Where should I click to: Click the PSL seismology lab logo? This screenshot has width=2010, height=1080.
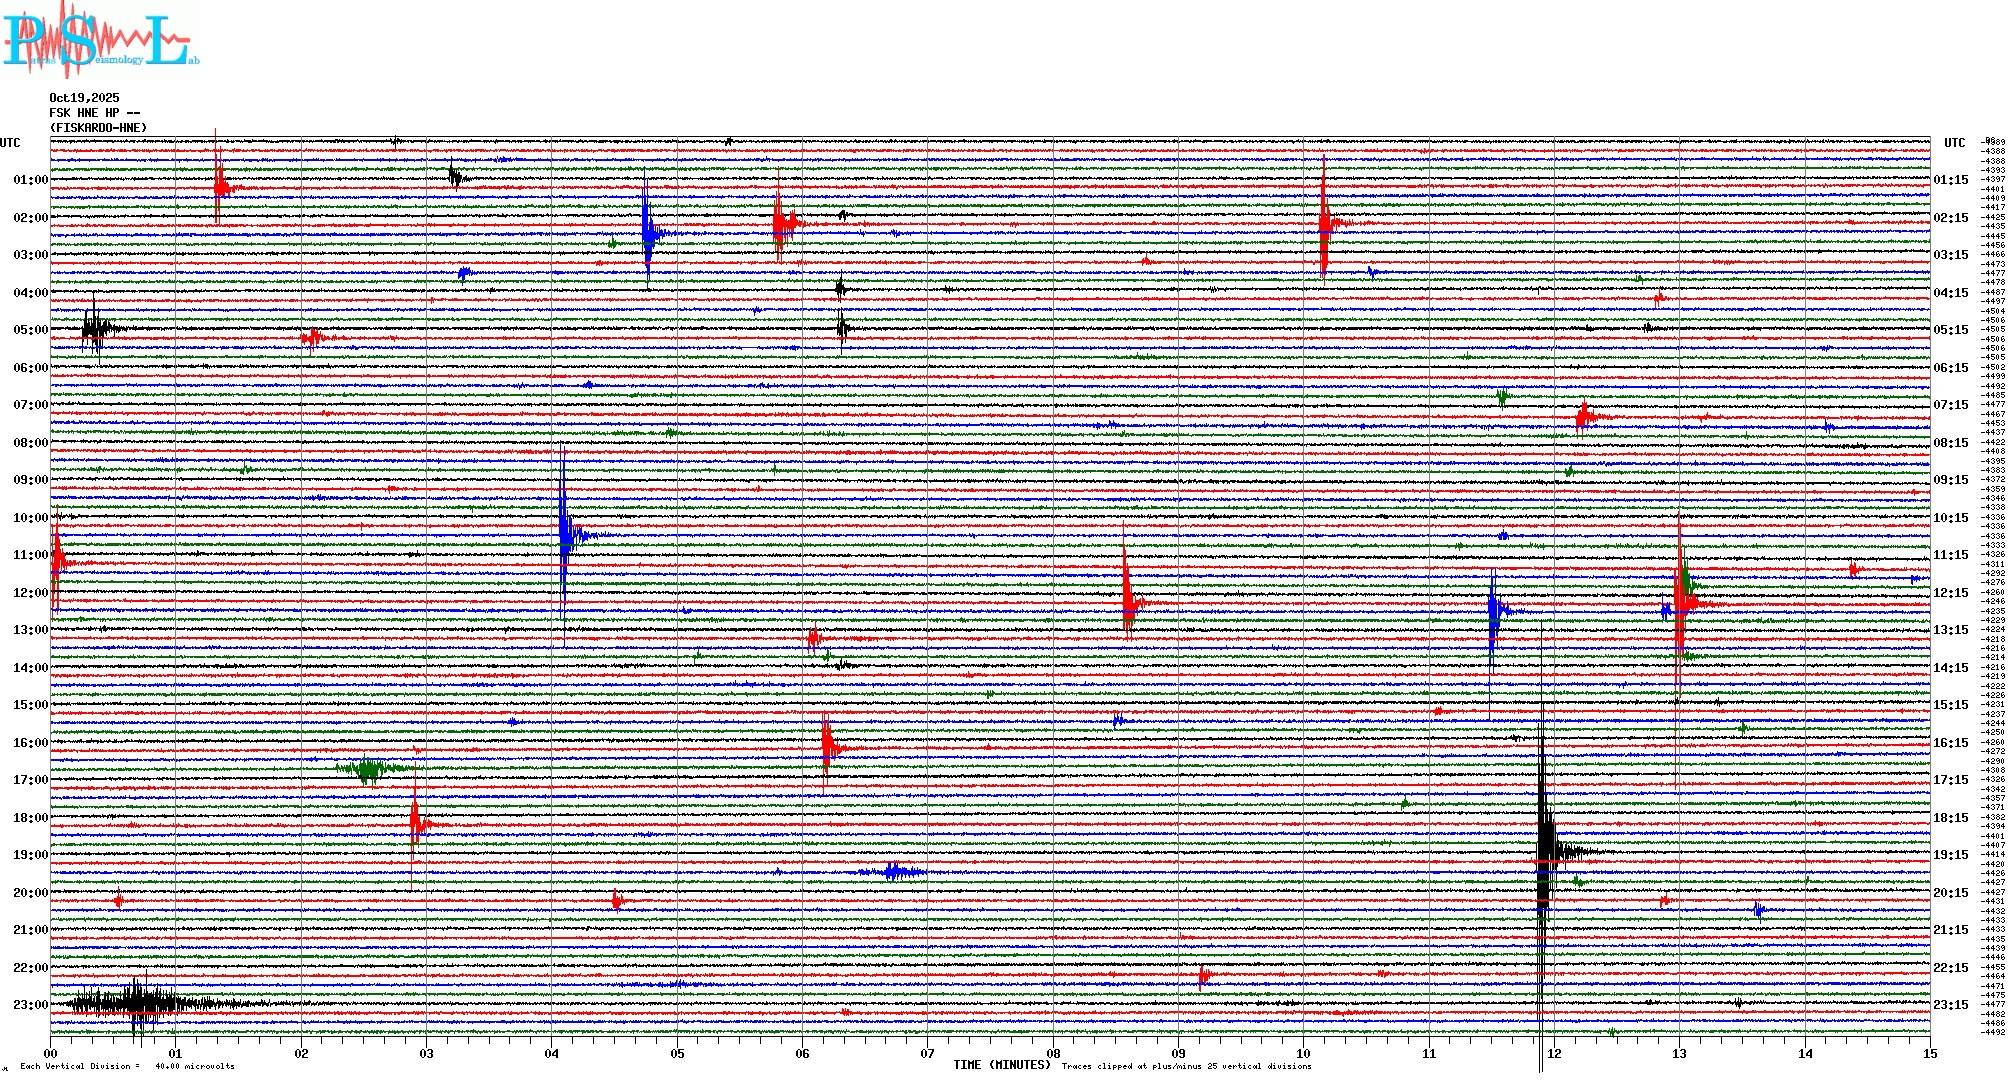[100, 40]
